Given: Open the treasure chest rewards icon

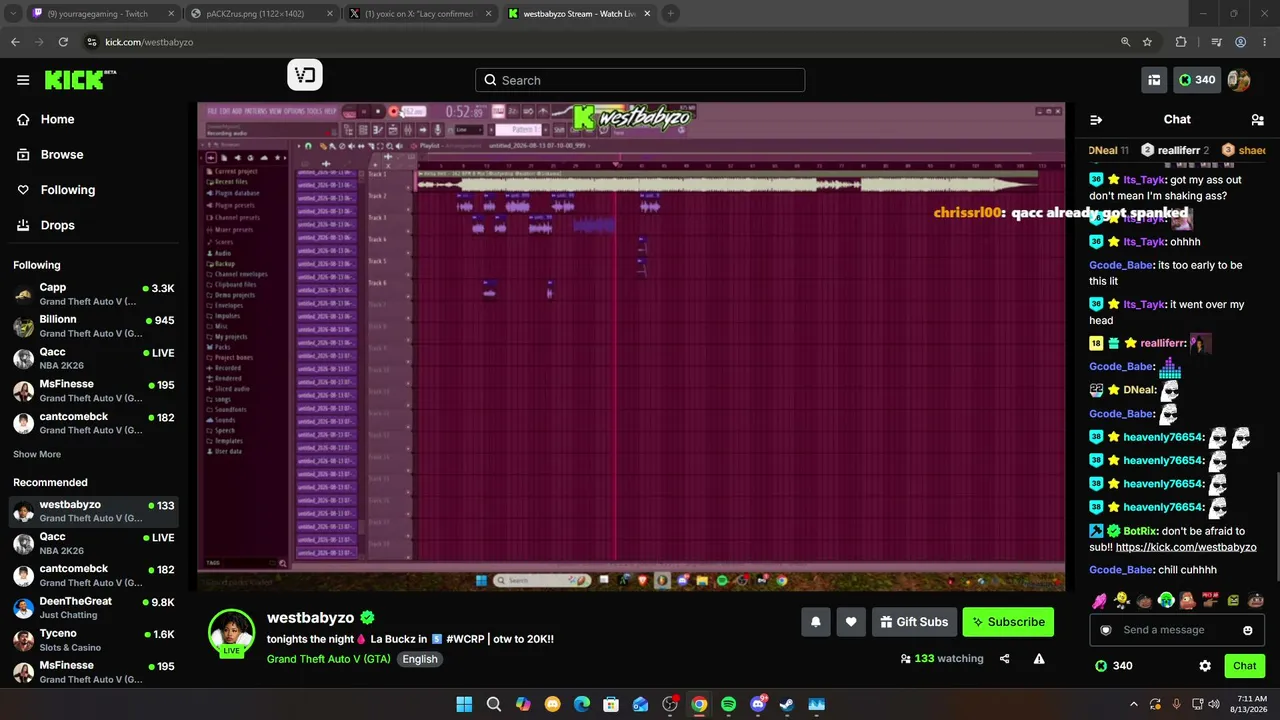Looking at the screenshot, I should [1154, 80].
